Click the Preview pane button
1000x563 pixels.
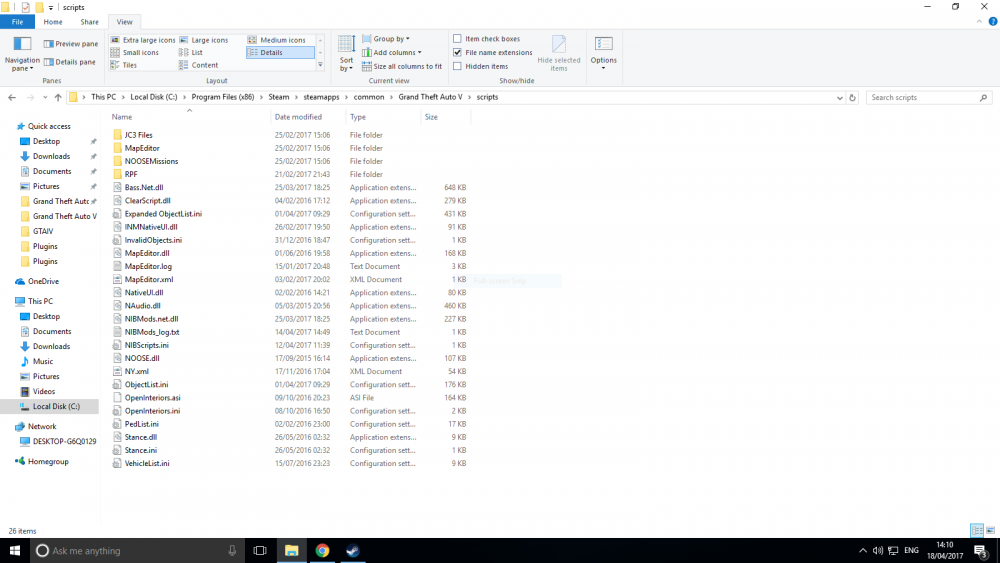(70, 44)
